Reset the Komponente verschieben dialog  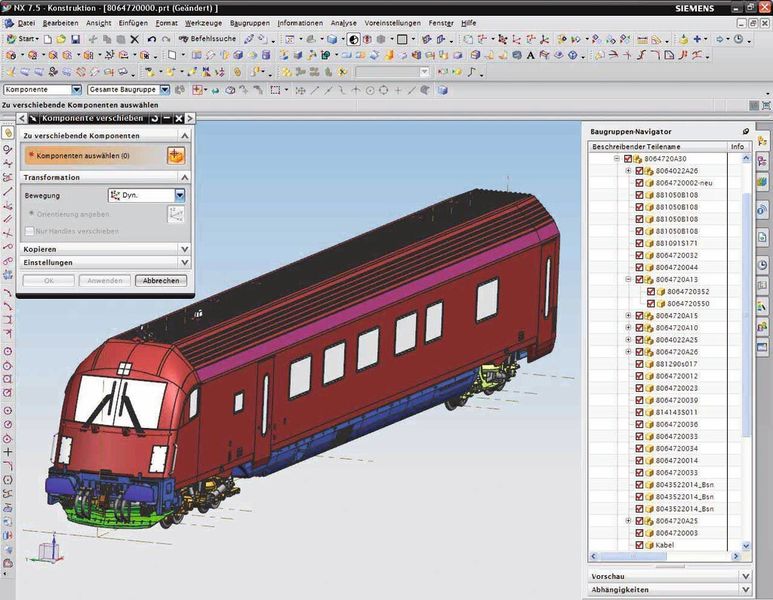155,118
